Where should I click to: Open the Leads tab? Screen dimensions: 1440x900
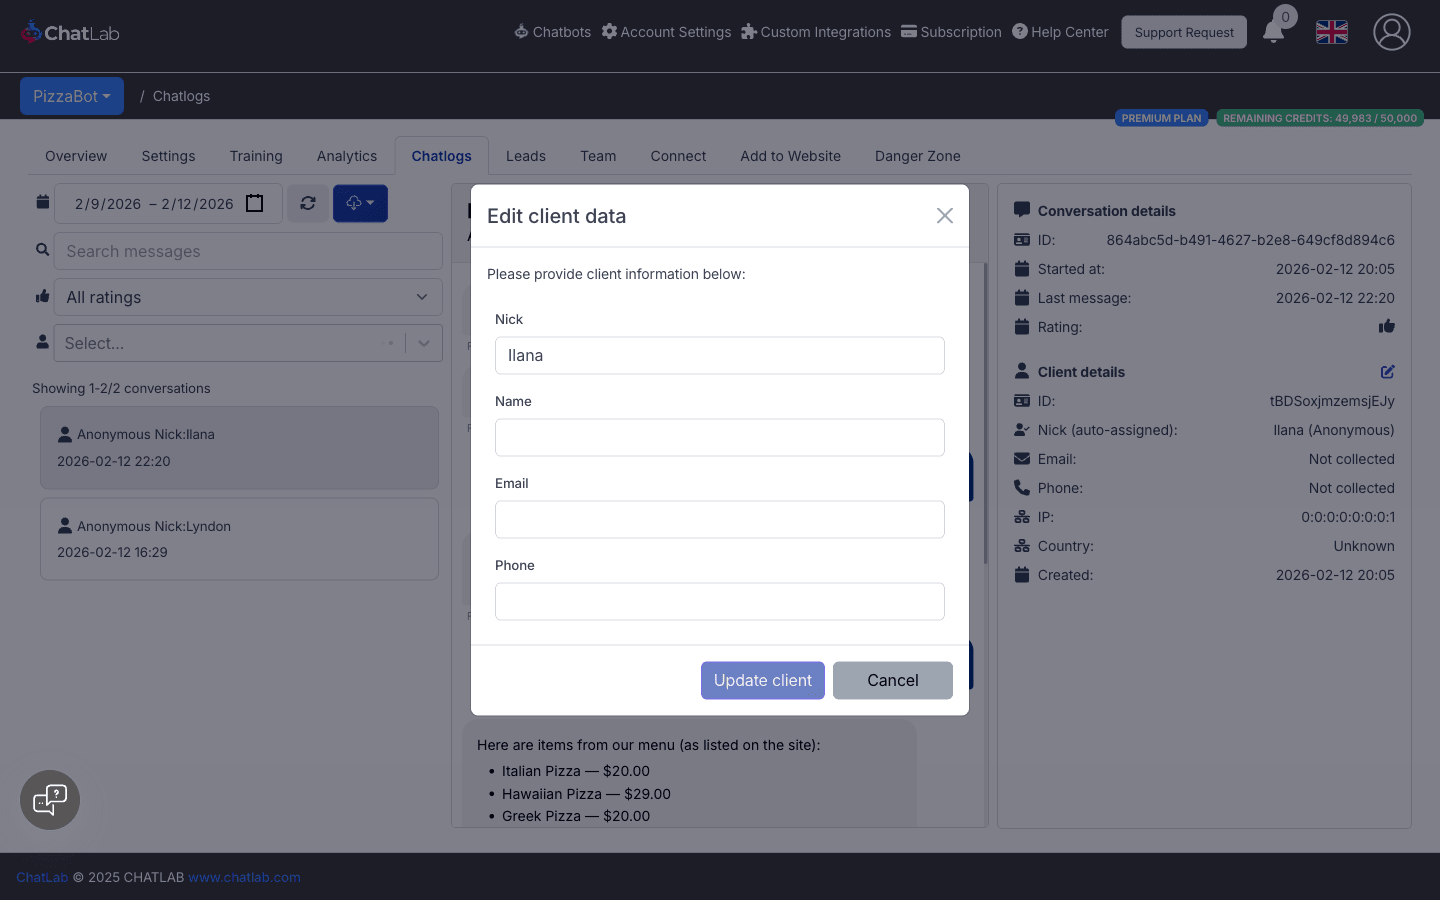click(525, 156)
